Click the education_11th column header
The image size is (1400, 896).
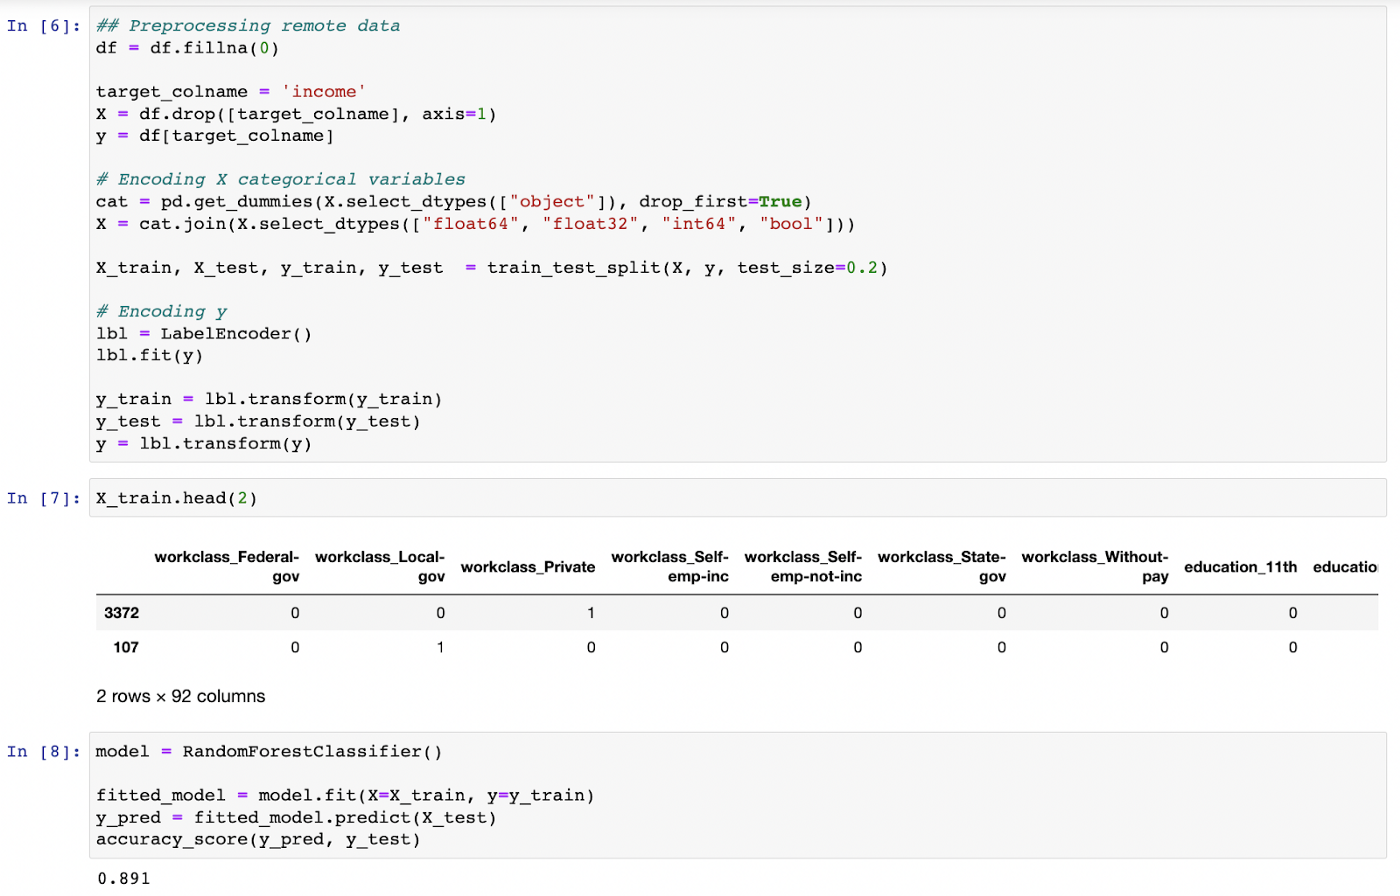coord(1240,567)
